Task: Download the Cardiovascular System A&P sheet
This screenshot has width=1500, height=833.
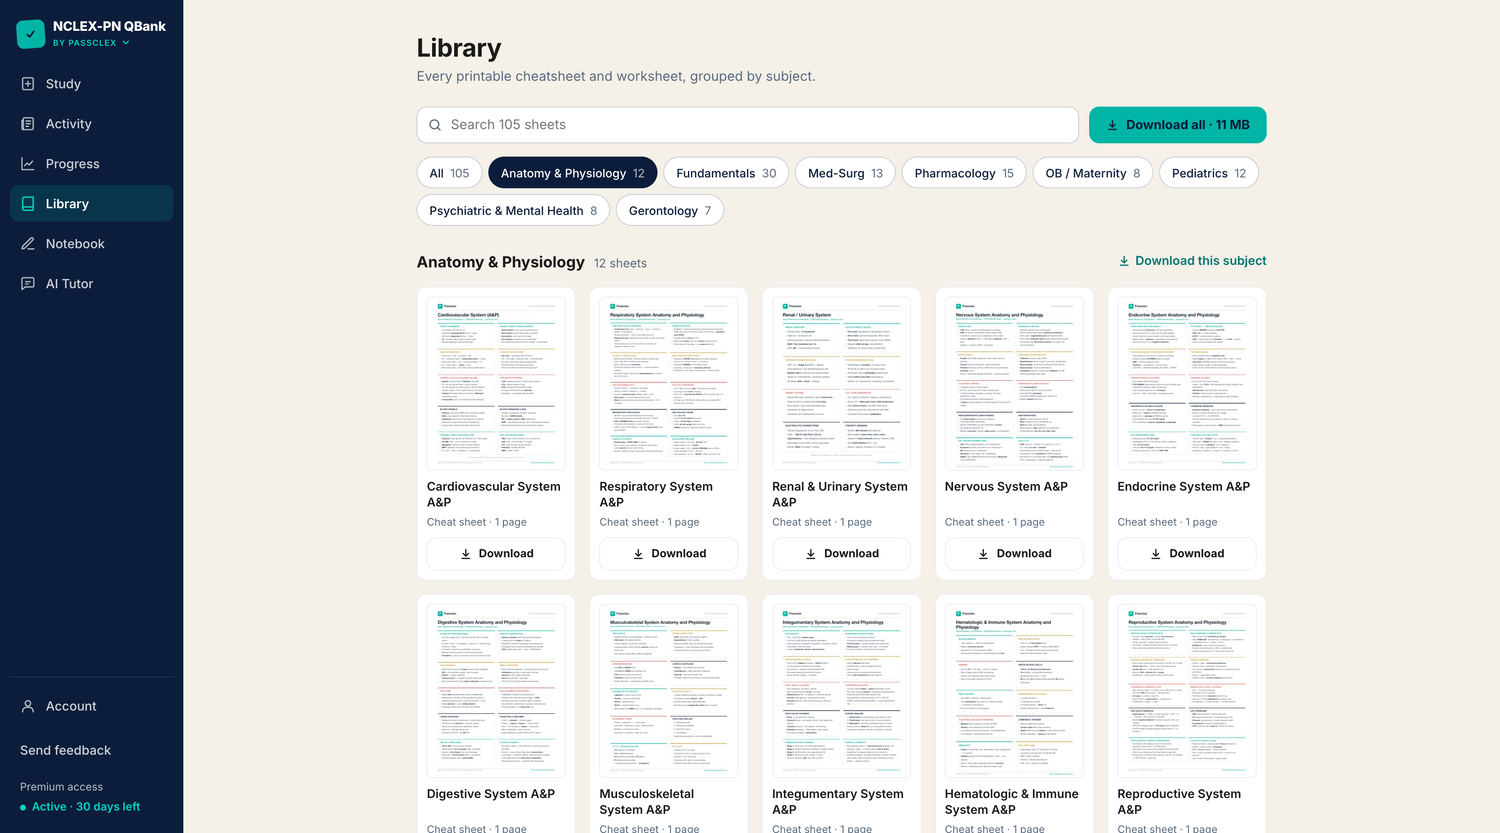Action: point(496,554)
